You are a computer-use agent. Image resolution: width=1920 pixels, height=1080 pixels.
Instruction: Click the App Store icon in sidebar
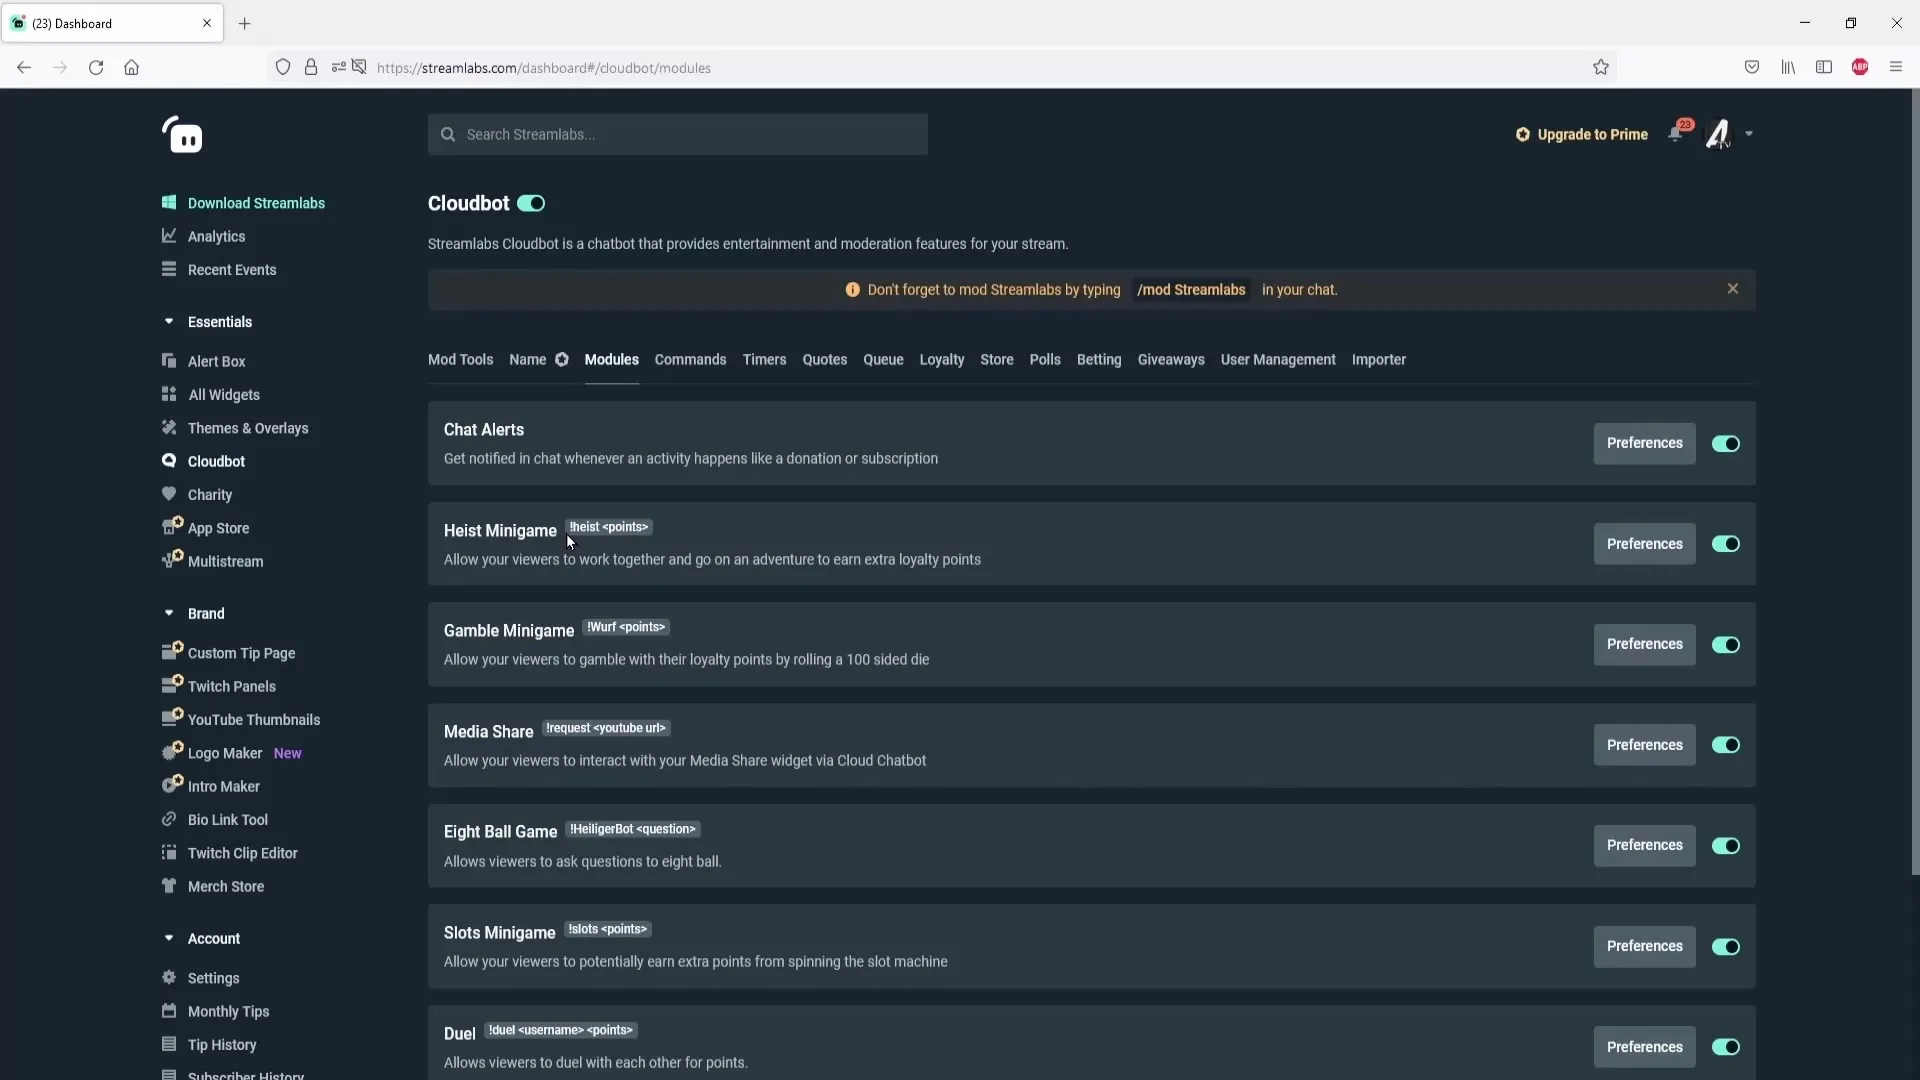click(169, 526)
